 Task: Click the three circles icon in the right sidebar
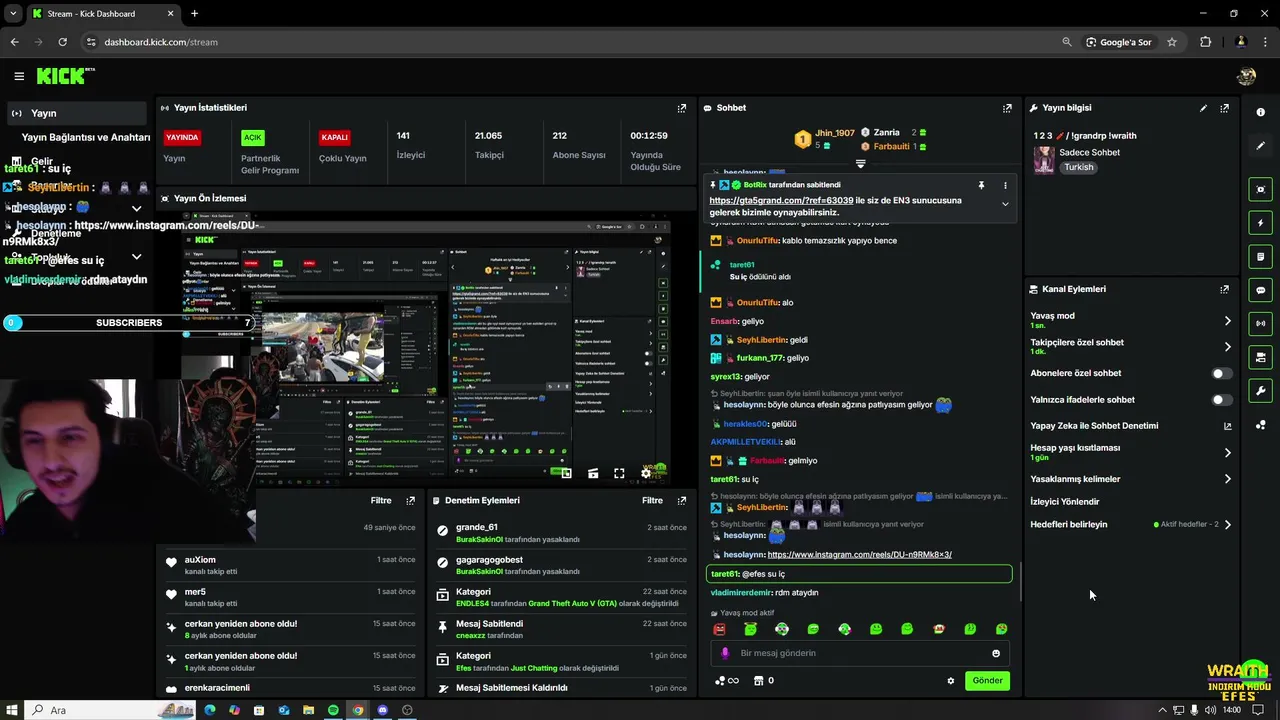(x=1260, y=425)
